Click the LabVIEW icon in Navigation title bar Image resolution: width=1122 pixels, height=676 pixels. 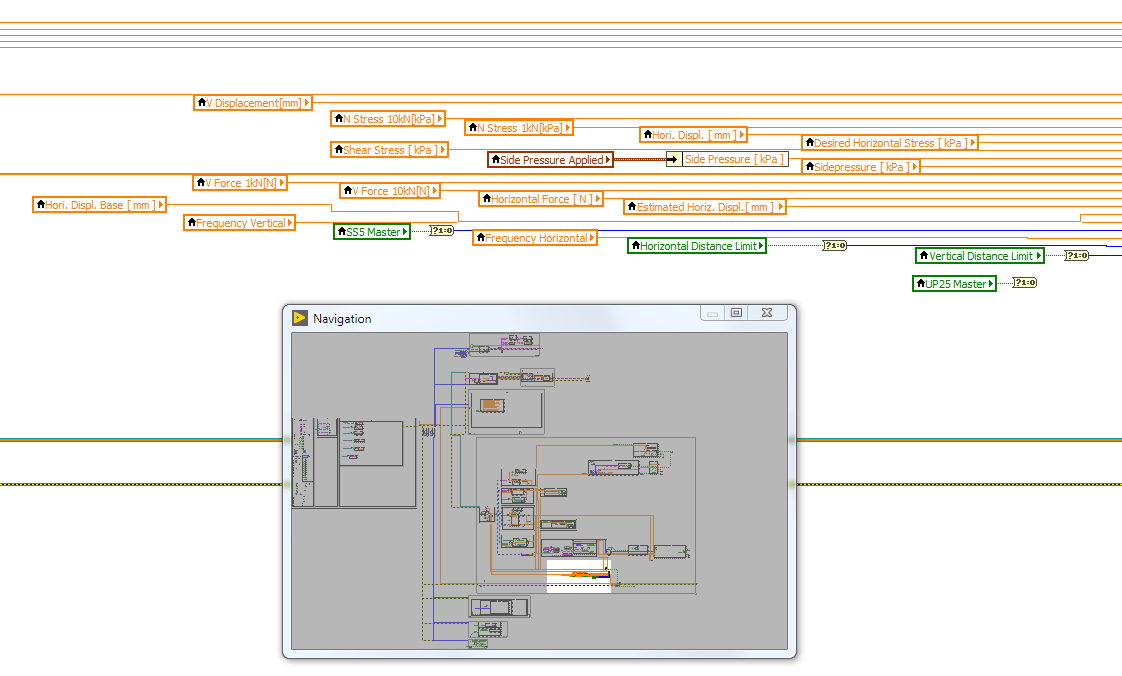click(x=300, y=318)
